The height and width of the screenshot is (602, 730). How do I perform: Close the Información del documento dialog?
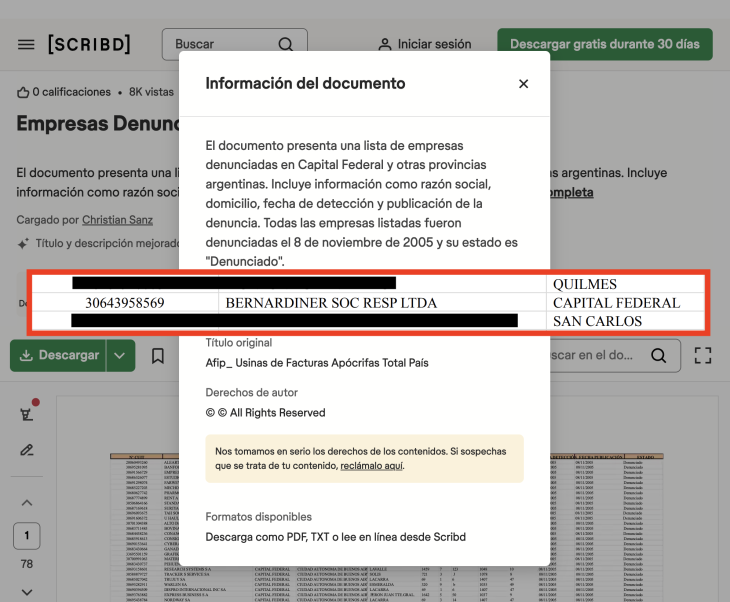(x=523, y=84)
